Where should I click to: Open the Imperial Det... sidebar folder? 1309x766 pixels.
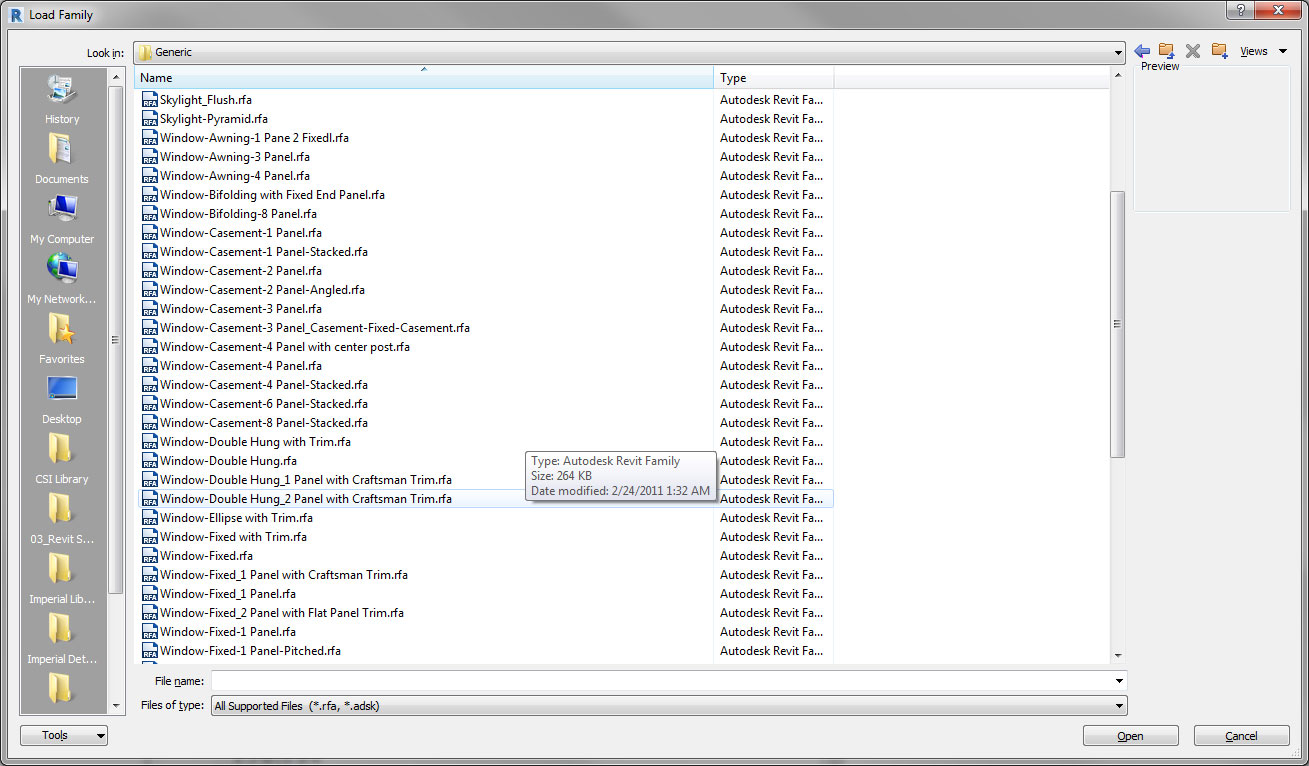coord(62,641)
